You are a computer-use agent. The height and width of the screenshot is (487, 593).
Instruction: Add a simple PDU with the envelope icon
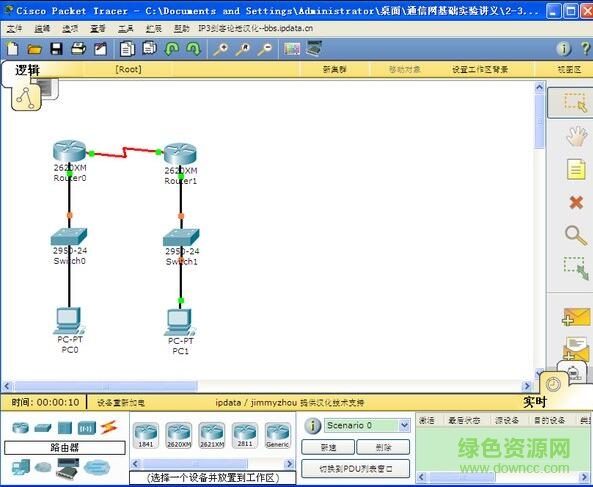pyautogui.click(x=576, y=317)
